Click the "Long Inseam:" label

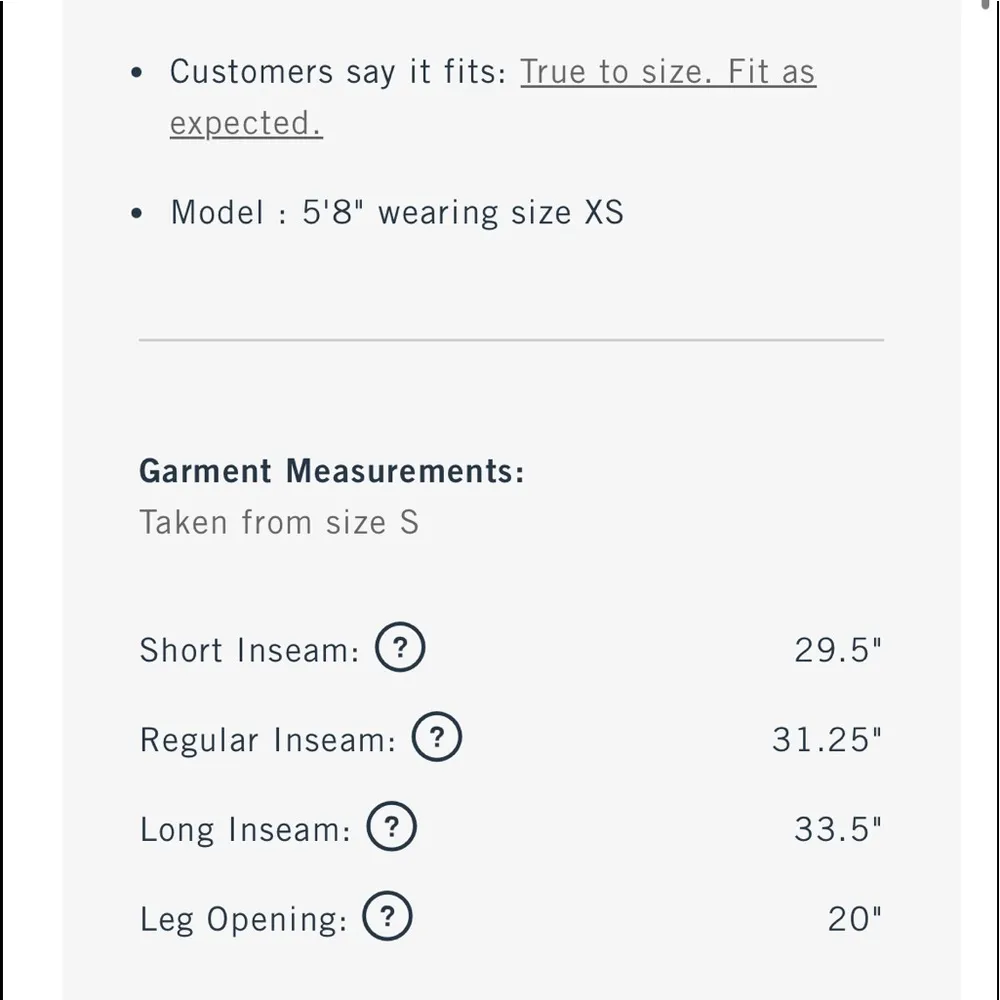(x=245, y=830)
